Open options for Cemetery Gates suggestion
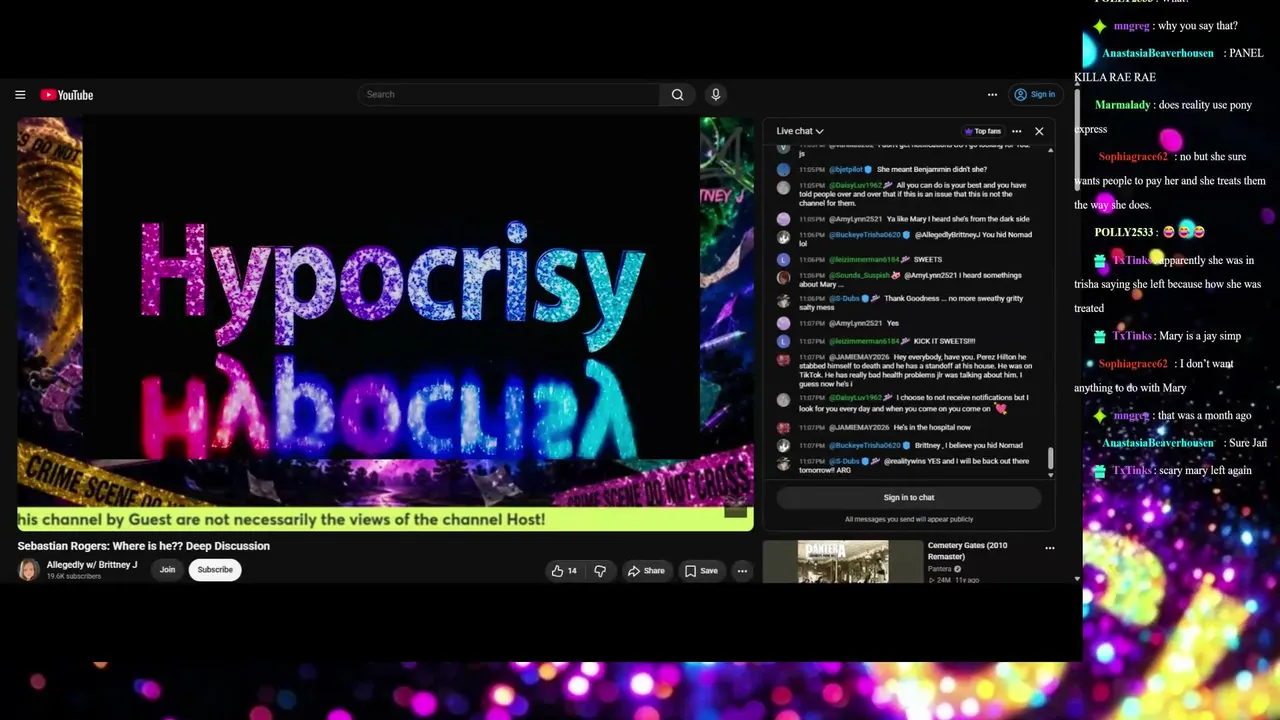The width and height of the screenshot is (1280, 720). coord(1050,548)
